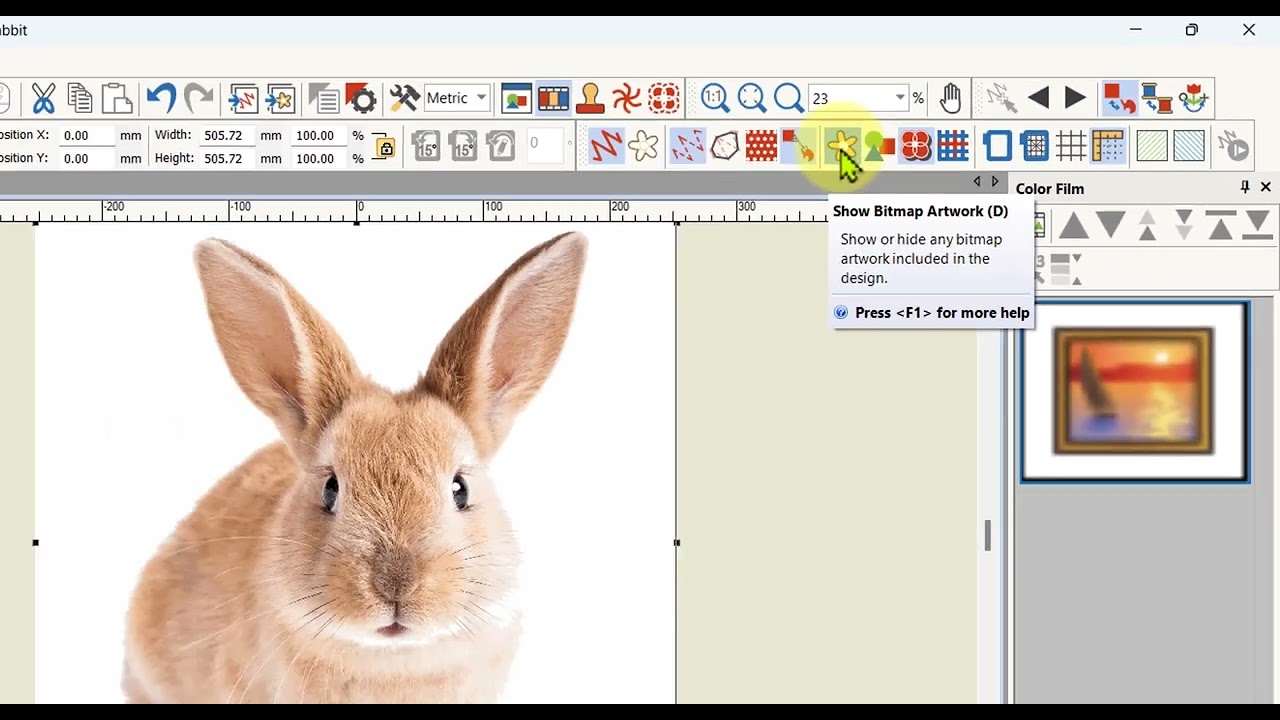Click the design picture window icon

(516, 98)
